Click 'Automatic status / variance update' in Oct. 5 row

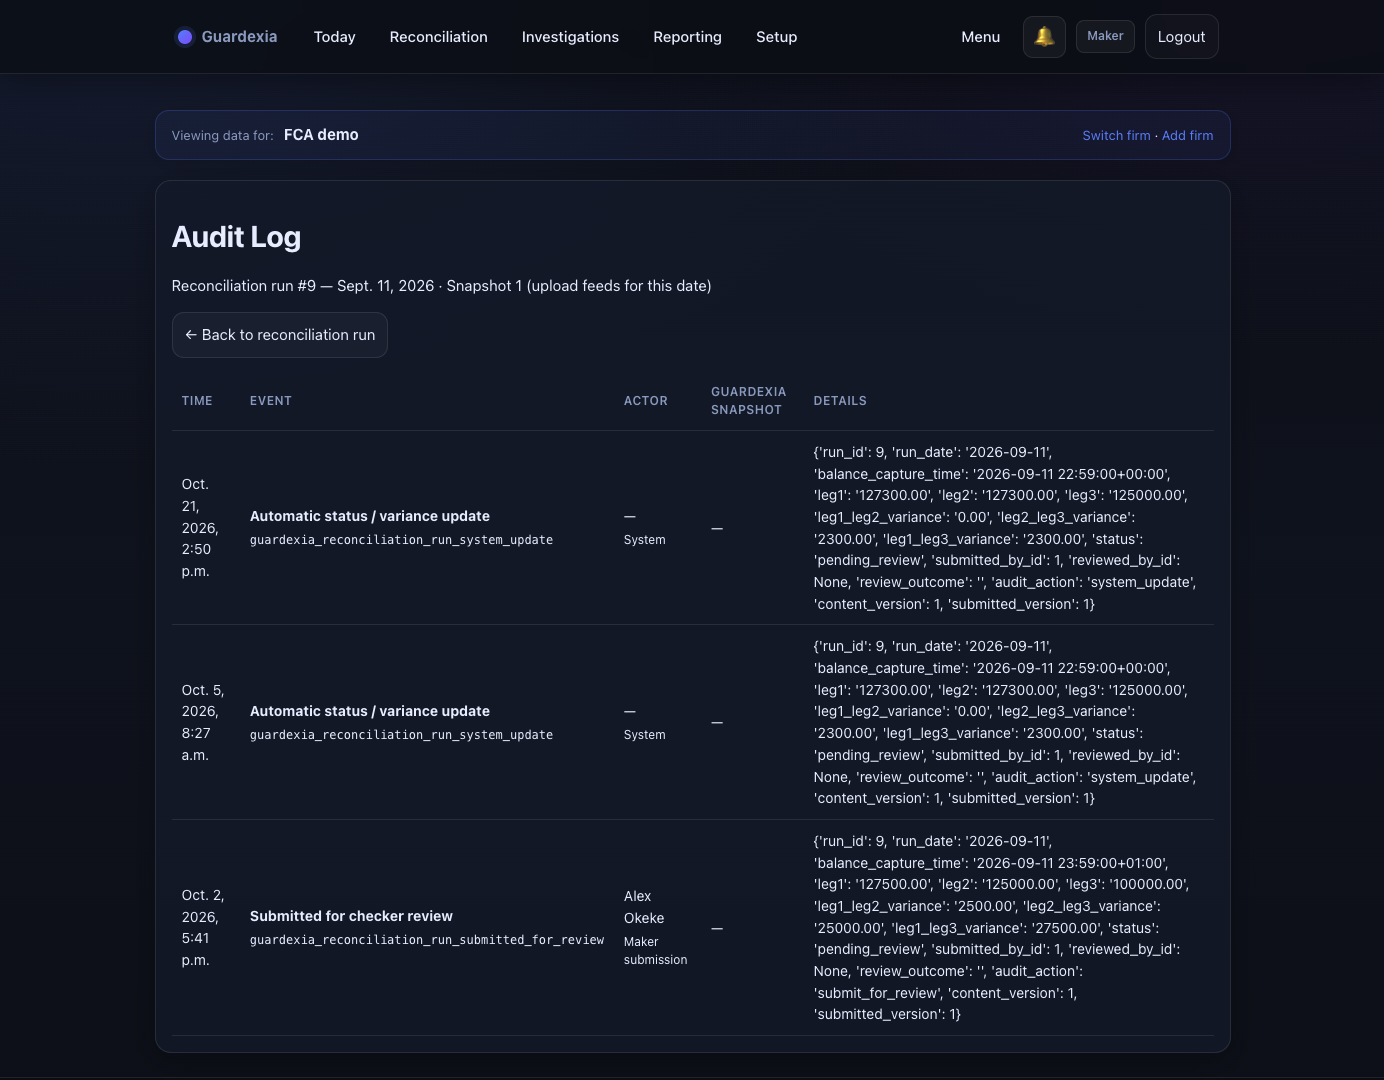370,711
